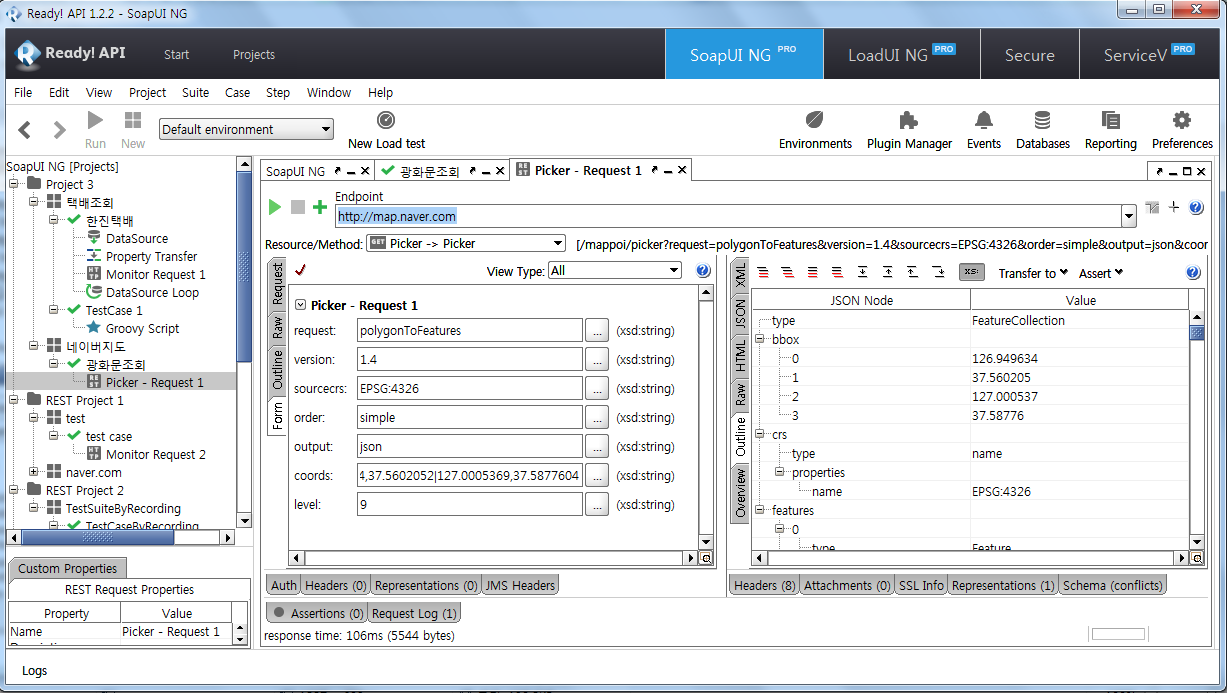Image resolution: width=1227 pixels, height=693 pixels.
Task: Run the request with the green play button
Action: coord(275,207)
